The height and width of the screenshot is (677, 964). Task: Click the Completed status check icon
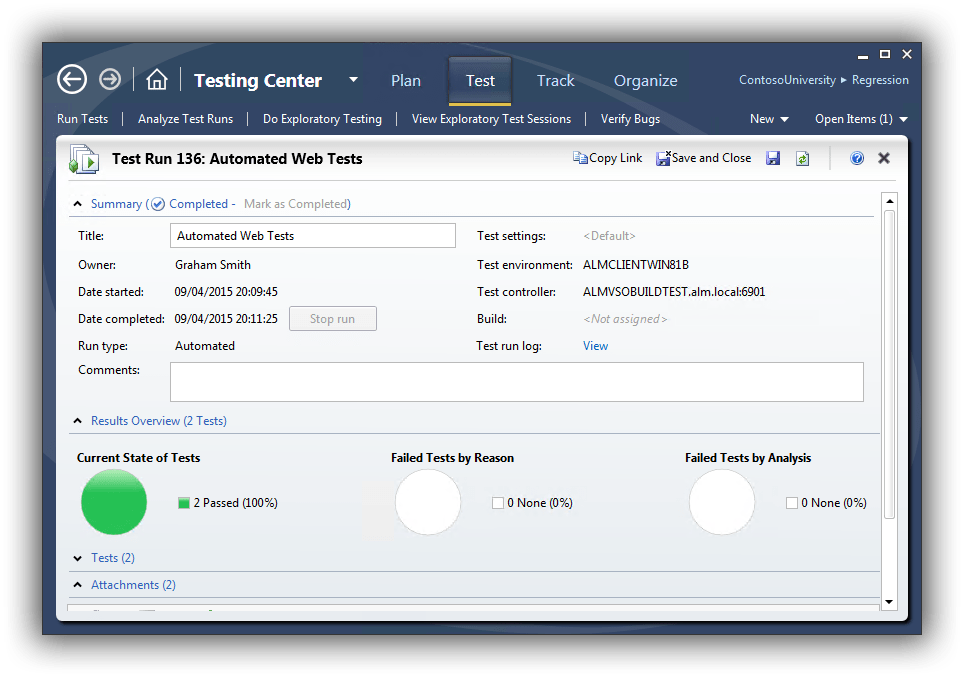(158, 204)
